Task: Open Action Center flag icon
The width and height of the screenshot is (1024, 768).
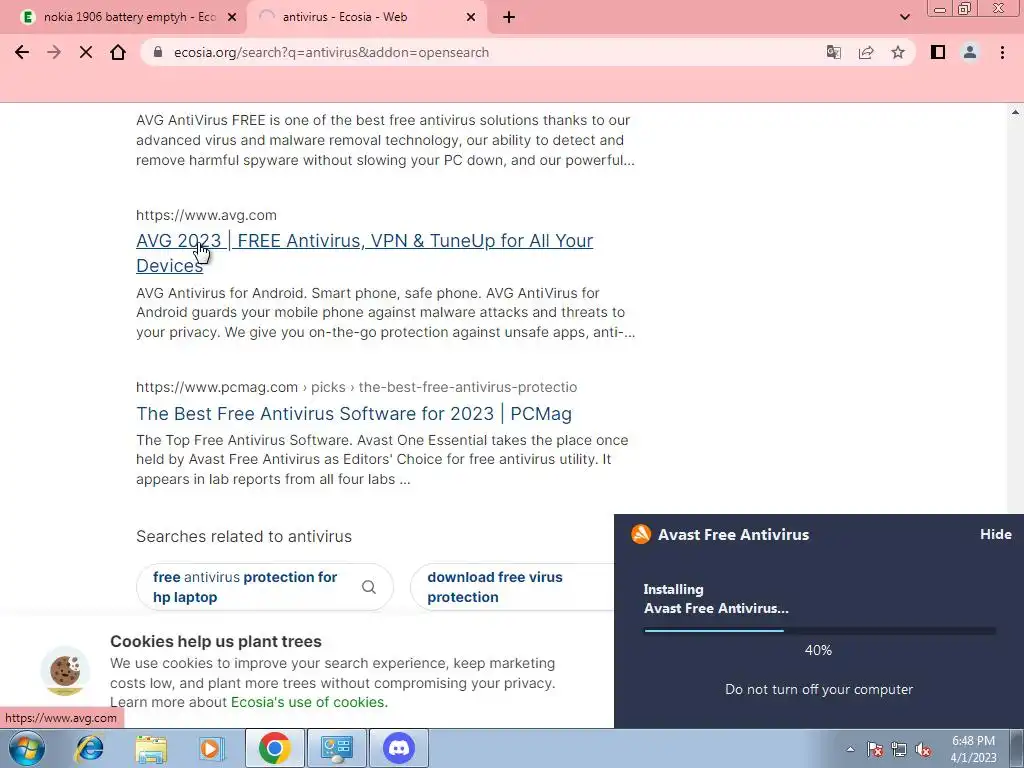Action: pos(875,749)
